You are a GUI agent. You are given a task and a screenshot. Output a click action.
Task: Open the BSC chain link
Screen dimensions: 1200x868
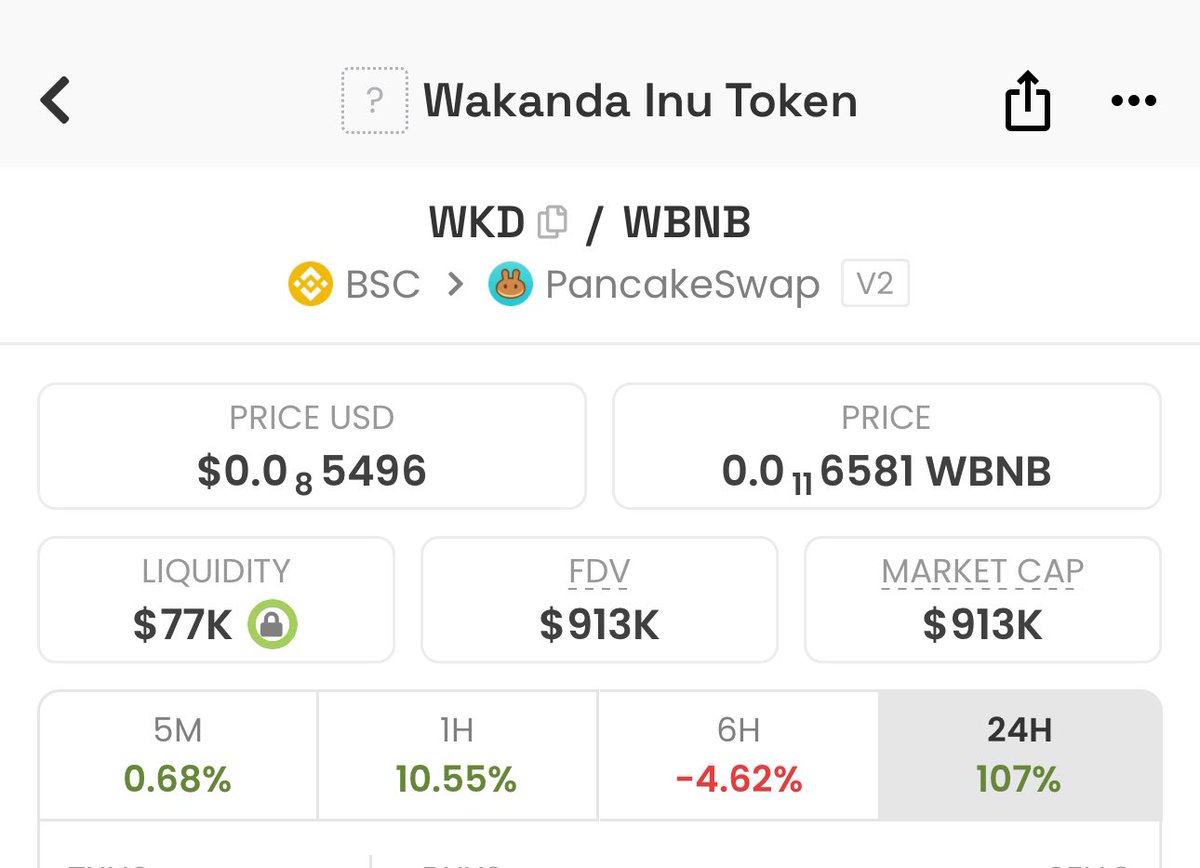point(382,285)
